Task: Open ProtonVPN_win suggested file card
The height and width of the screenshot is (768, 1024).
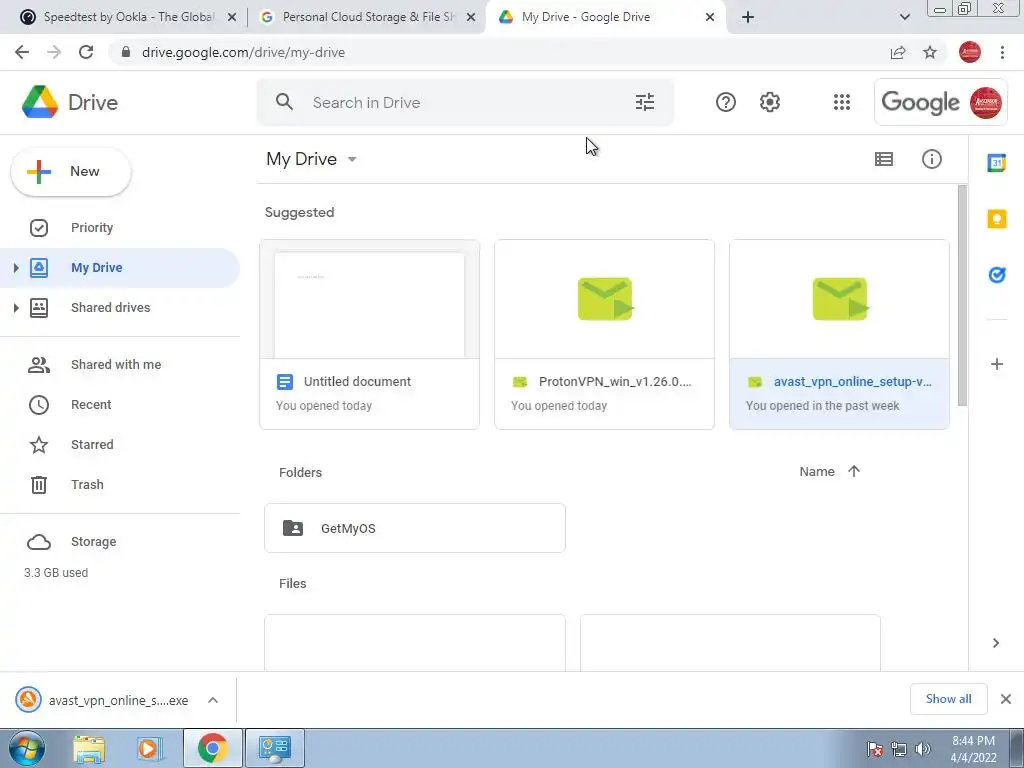Action: pos(604,334)
